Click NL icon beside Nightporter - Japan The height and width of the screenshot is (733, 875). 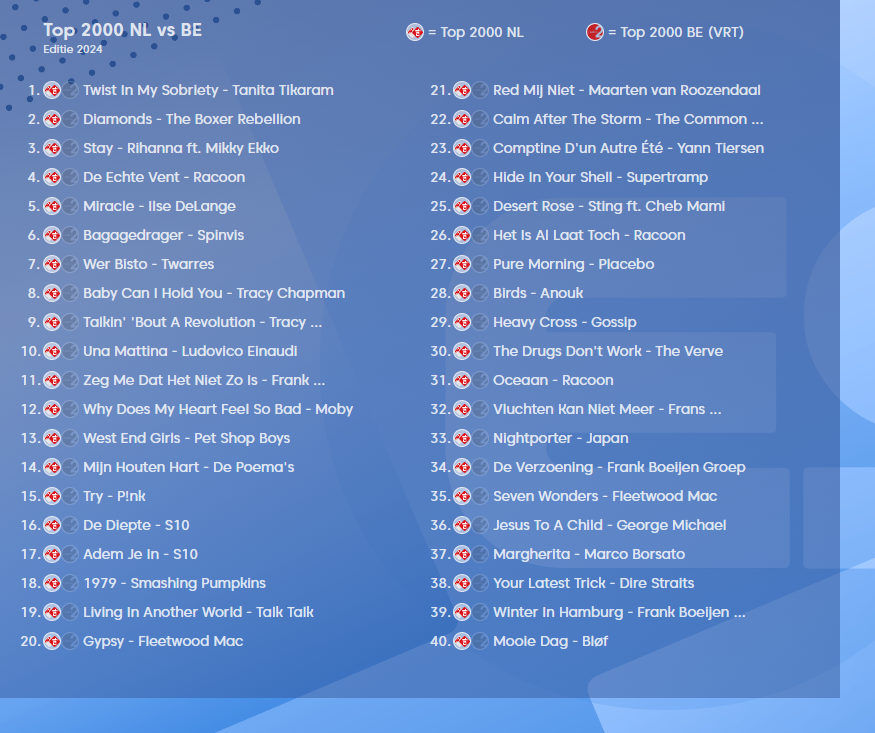click(462, 438)
